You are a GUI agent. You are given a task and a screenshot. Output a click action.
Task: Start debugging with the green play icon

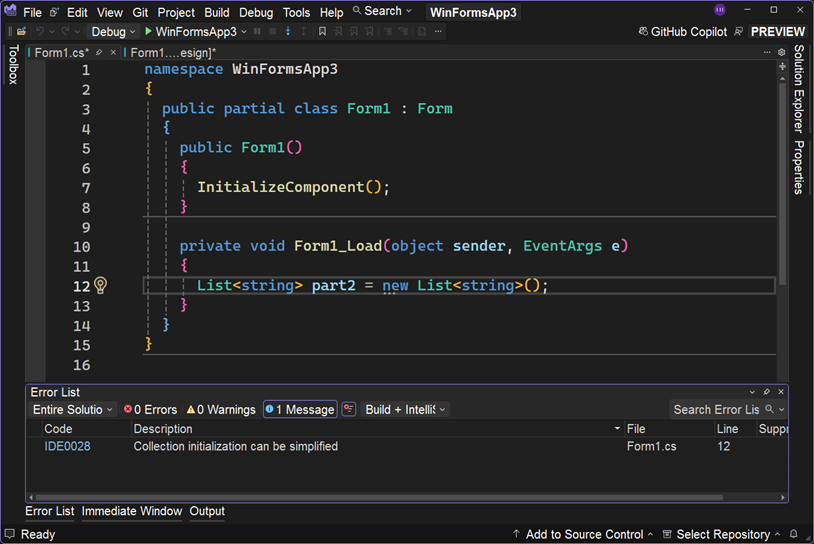148,32
